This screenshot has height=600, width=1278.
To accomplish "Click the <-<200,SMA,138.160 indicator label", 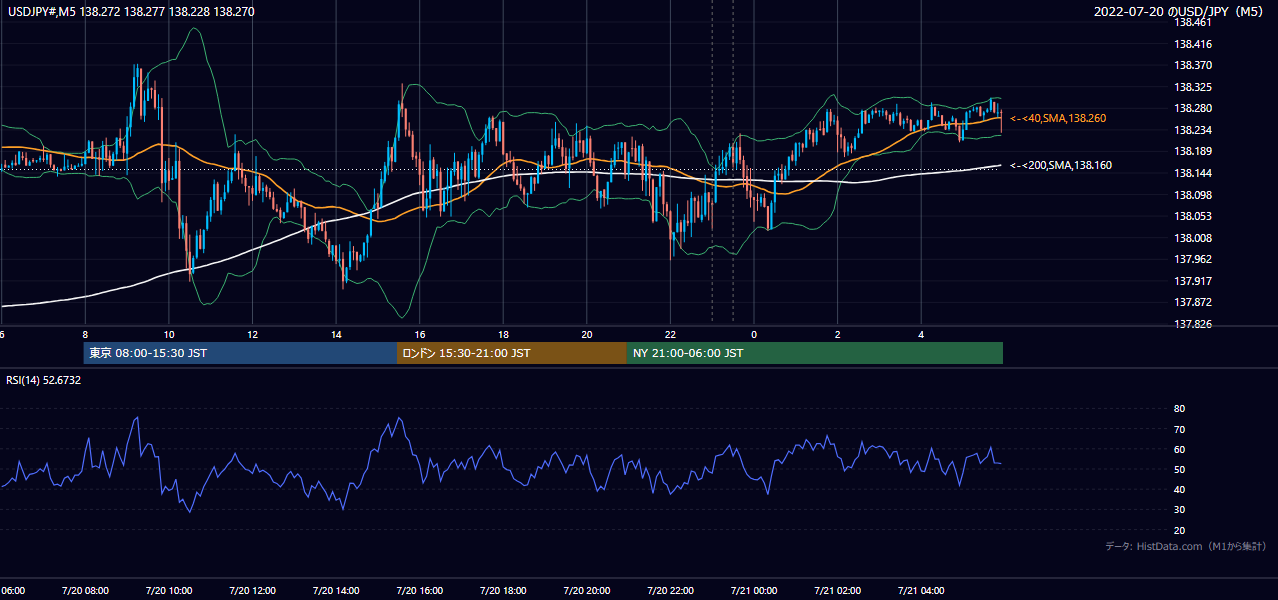I will click(1061, 165).
